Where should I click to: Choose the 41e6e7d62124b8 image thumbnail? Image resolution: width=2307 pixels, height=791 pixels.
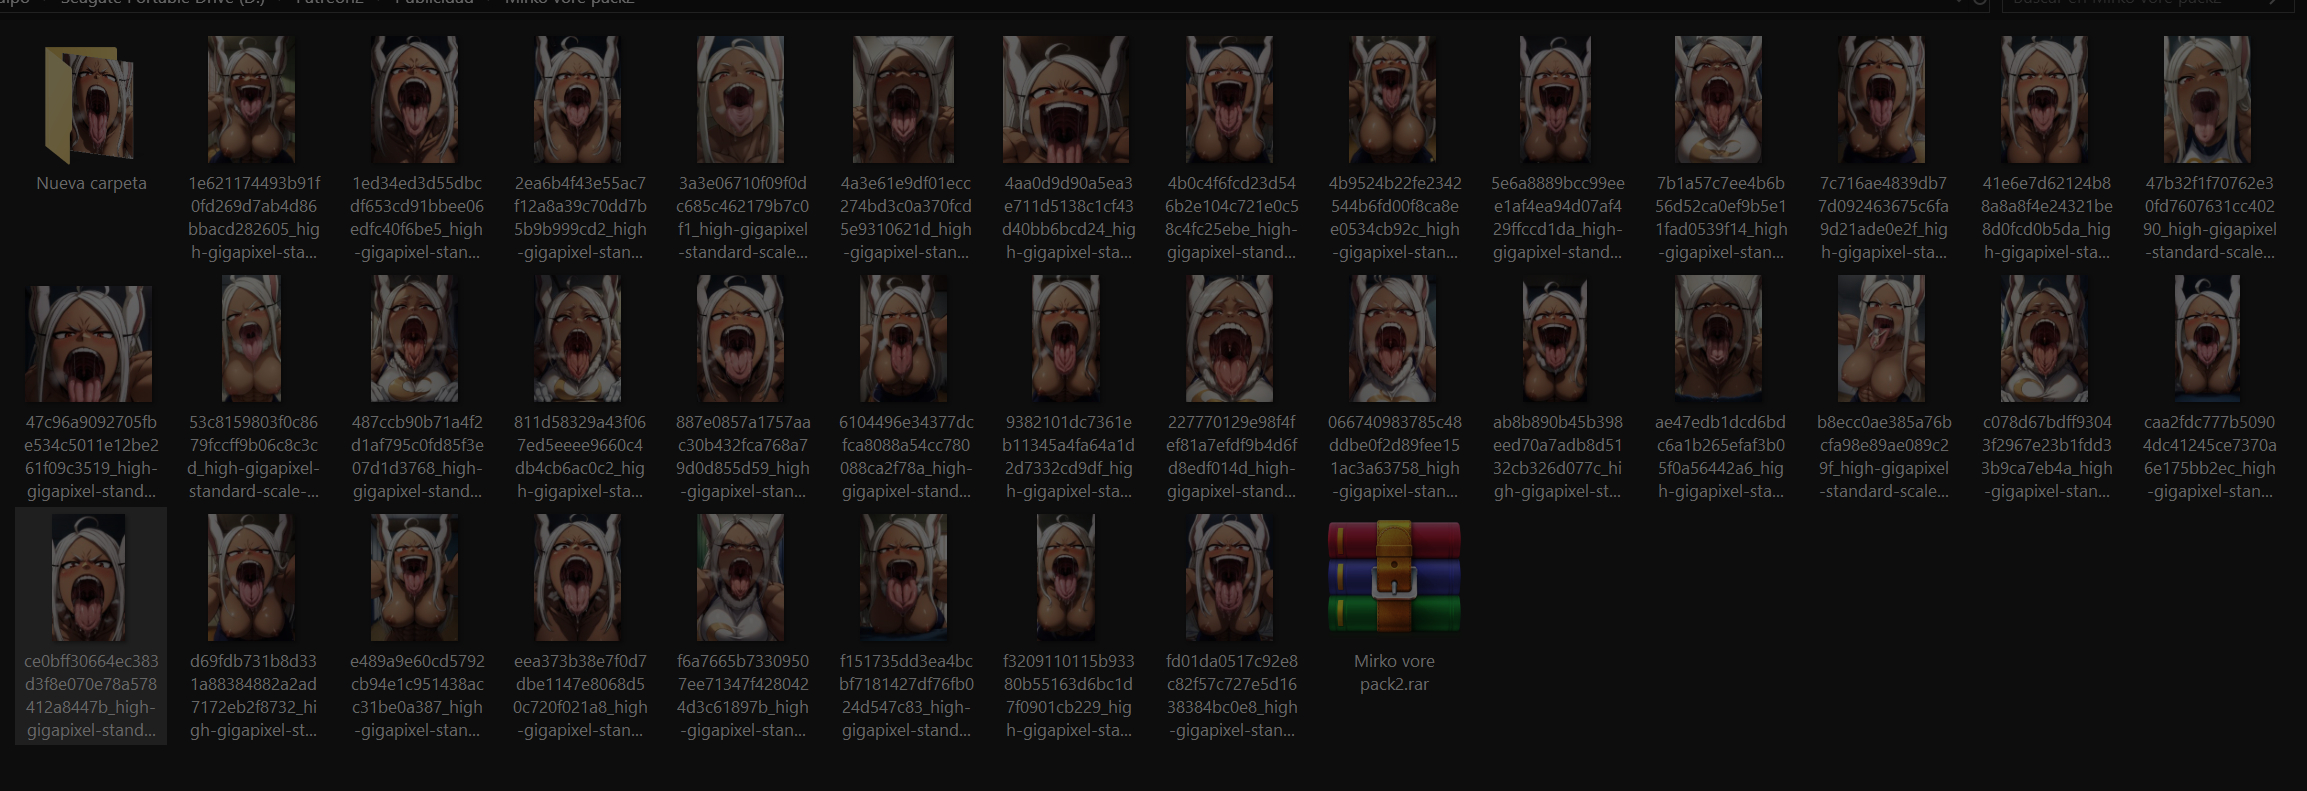[x=2044, y=99]
